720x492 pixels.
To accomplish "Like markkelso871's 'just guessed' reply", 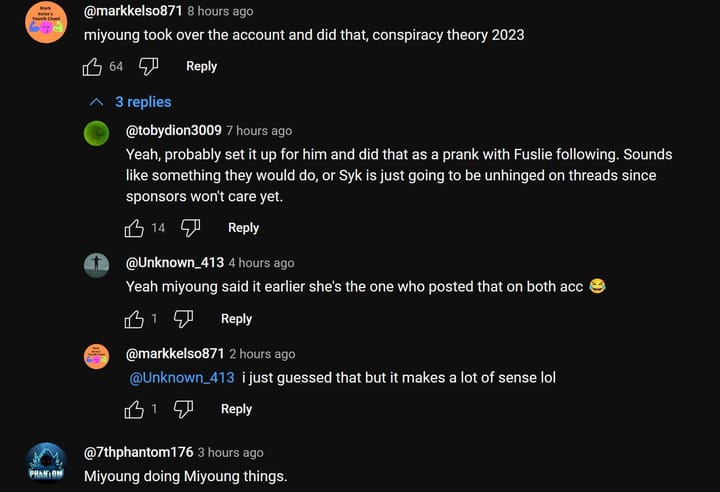I will pos(134,409).
